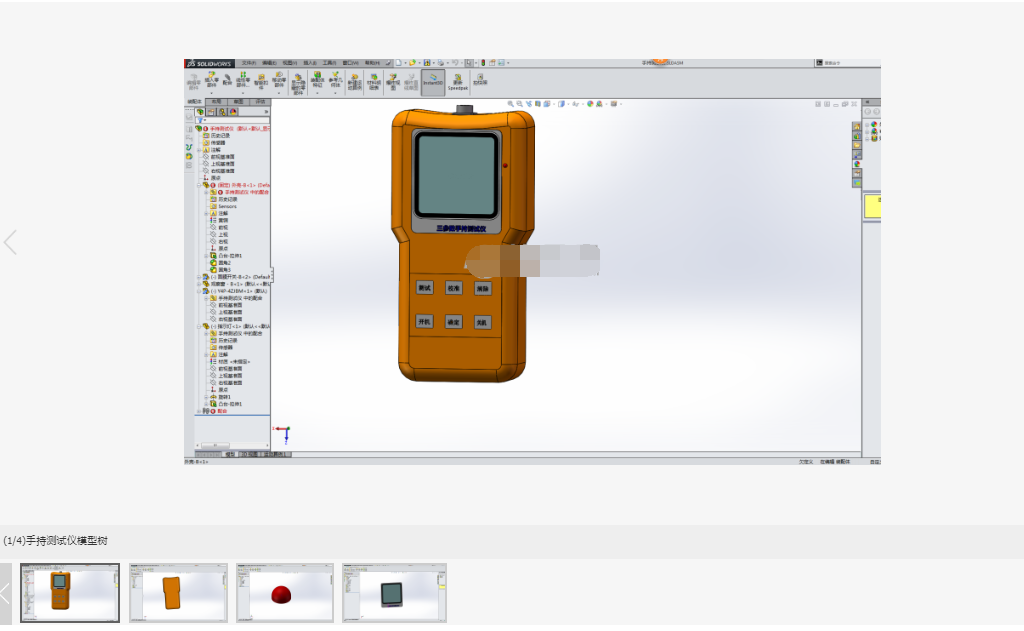The image size is (1024, 631).
Task: Click the Exploded View (爆炸视图) icon
Action: click(393, 80)
